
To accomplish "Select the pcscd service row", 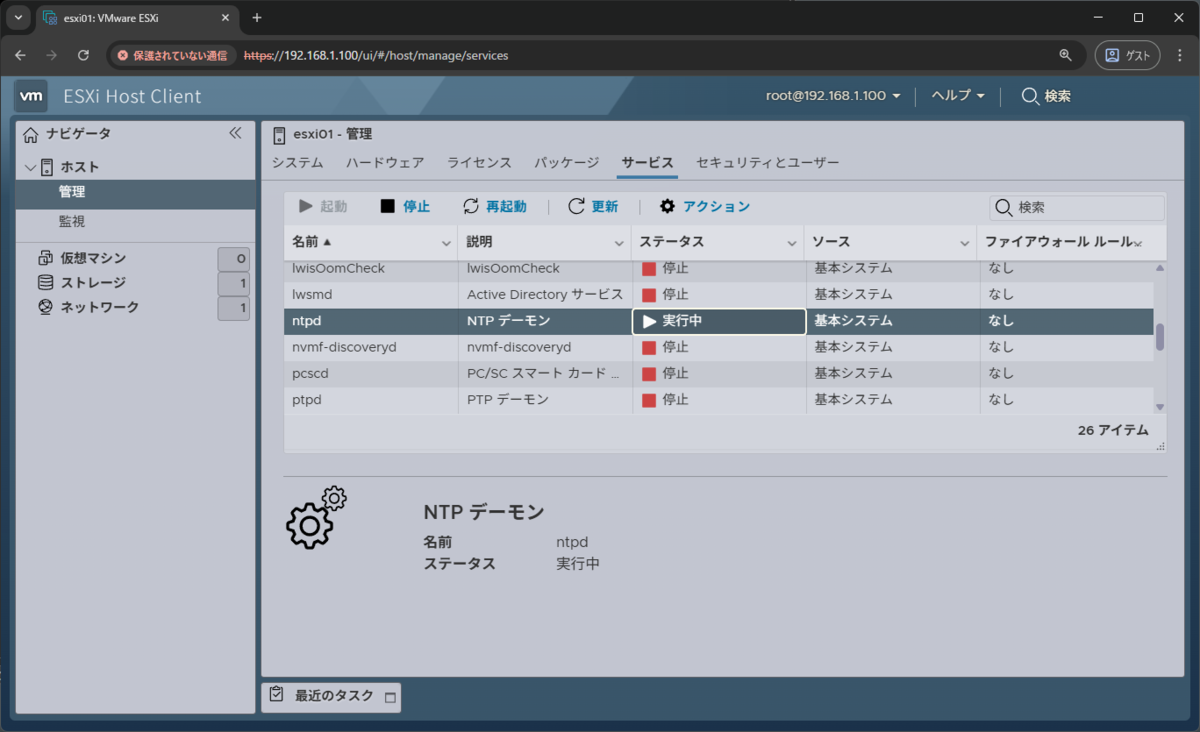I will pos(719,373).
